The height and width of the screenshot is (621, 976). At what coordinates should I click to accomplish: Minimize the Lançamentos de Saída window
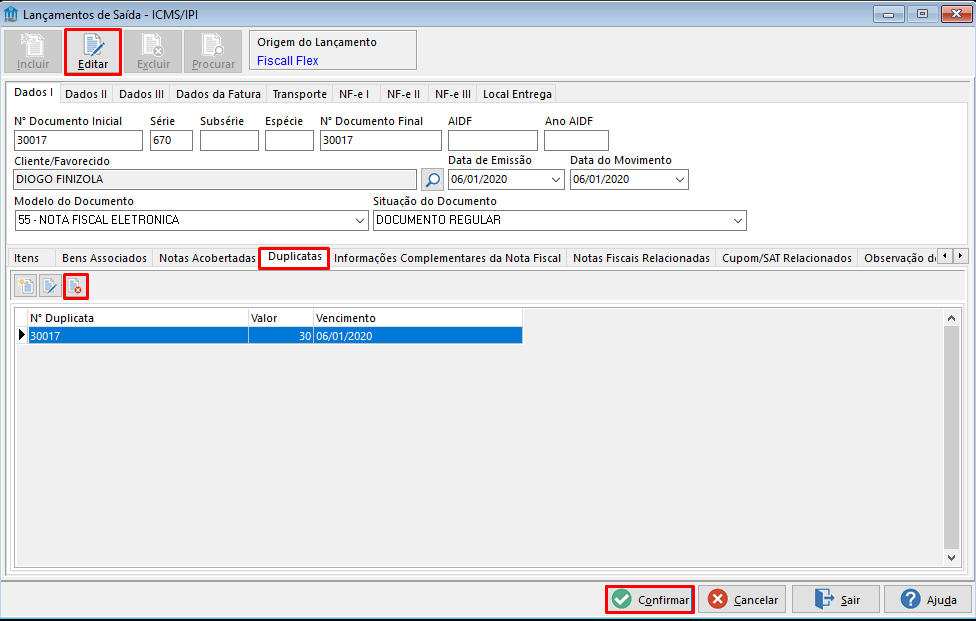click(889, 14)
